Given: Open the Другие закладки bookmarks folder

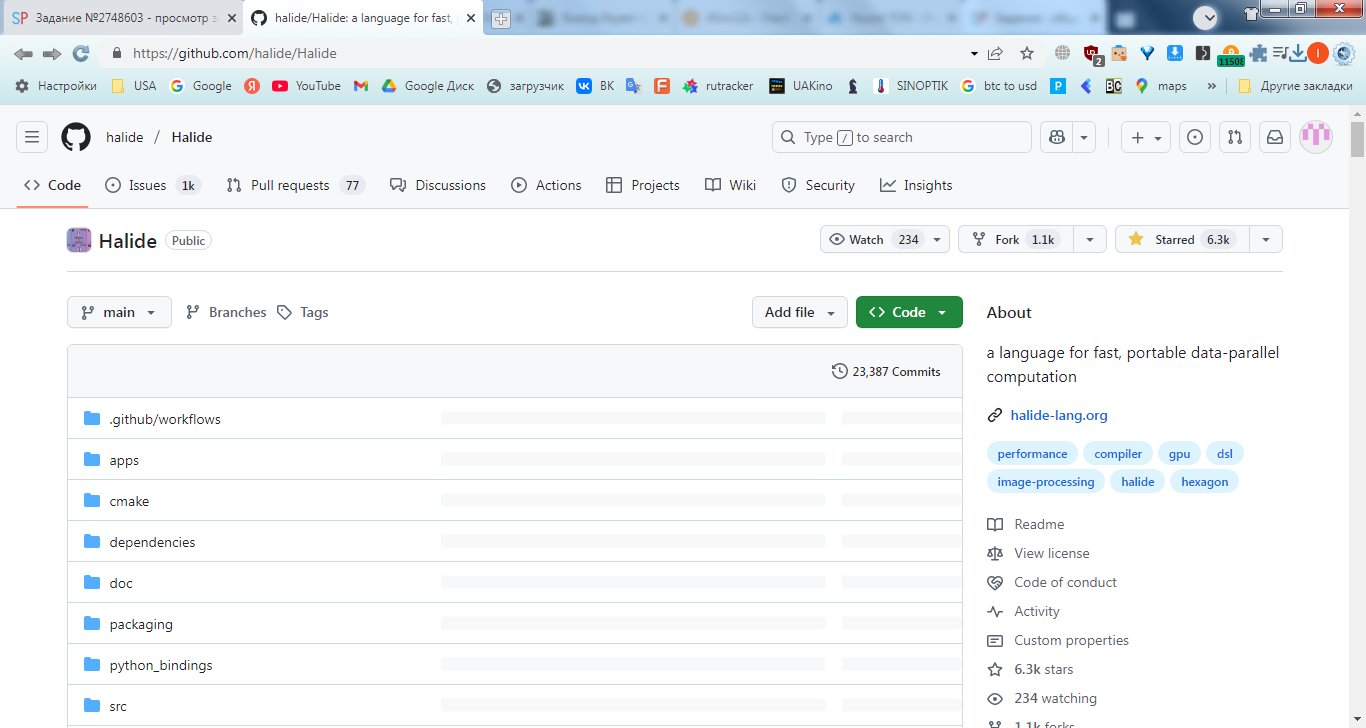Looking at the screenshot, I should [1297, 86].
